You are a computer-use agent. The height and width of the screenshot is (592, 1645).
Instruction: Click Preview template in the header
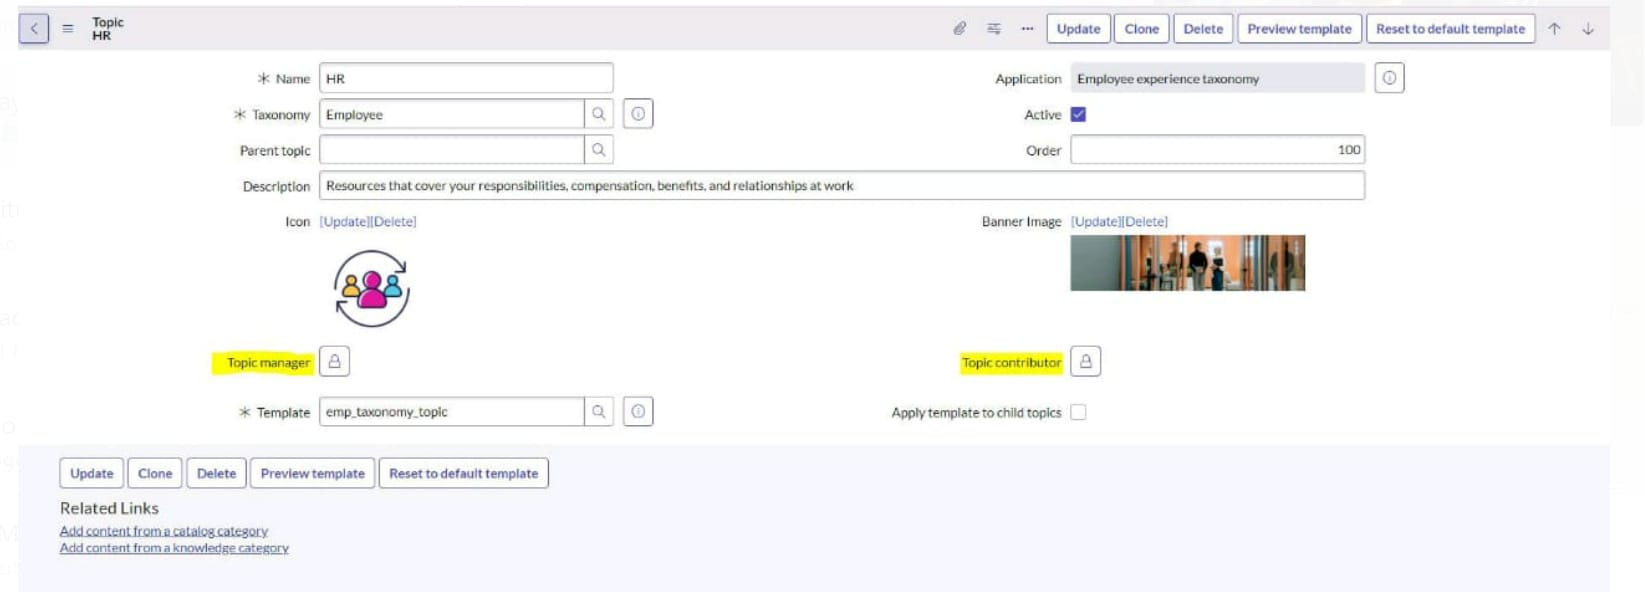point(1299,29)
